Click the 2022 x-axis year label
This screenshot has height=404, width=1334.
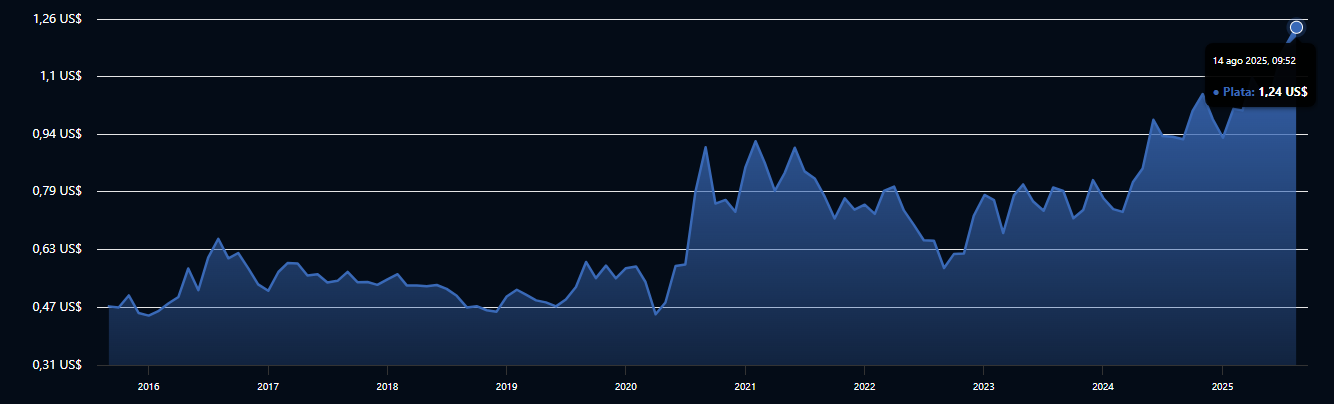tap(864, 386)
